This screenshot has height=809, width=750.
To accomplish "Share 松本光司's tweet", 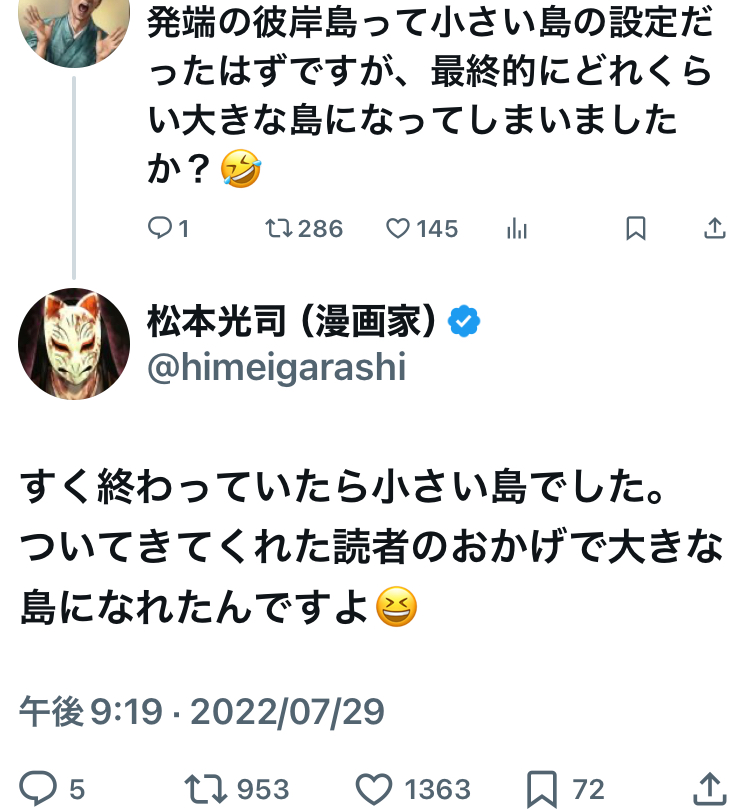I will point(708,788).
